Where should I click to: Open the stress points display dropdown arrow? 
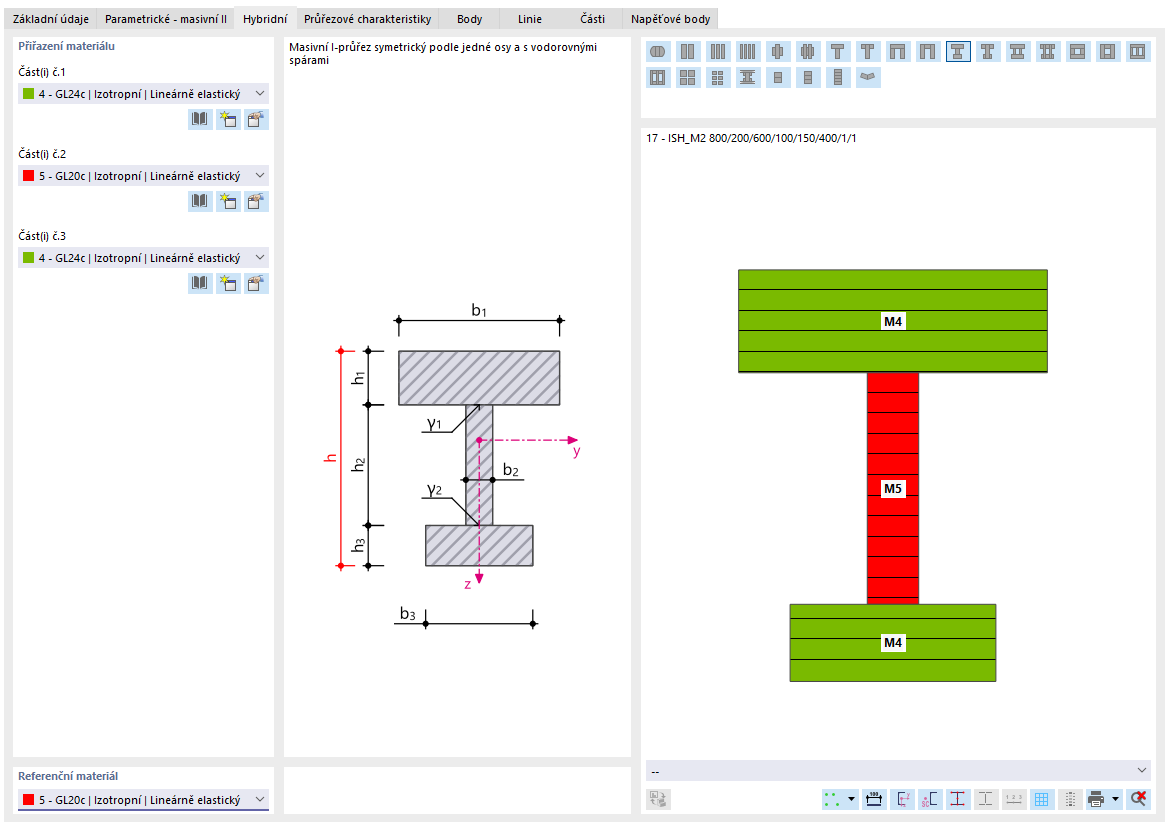coord(851,799)
